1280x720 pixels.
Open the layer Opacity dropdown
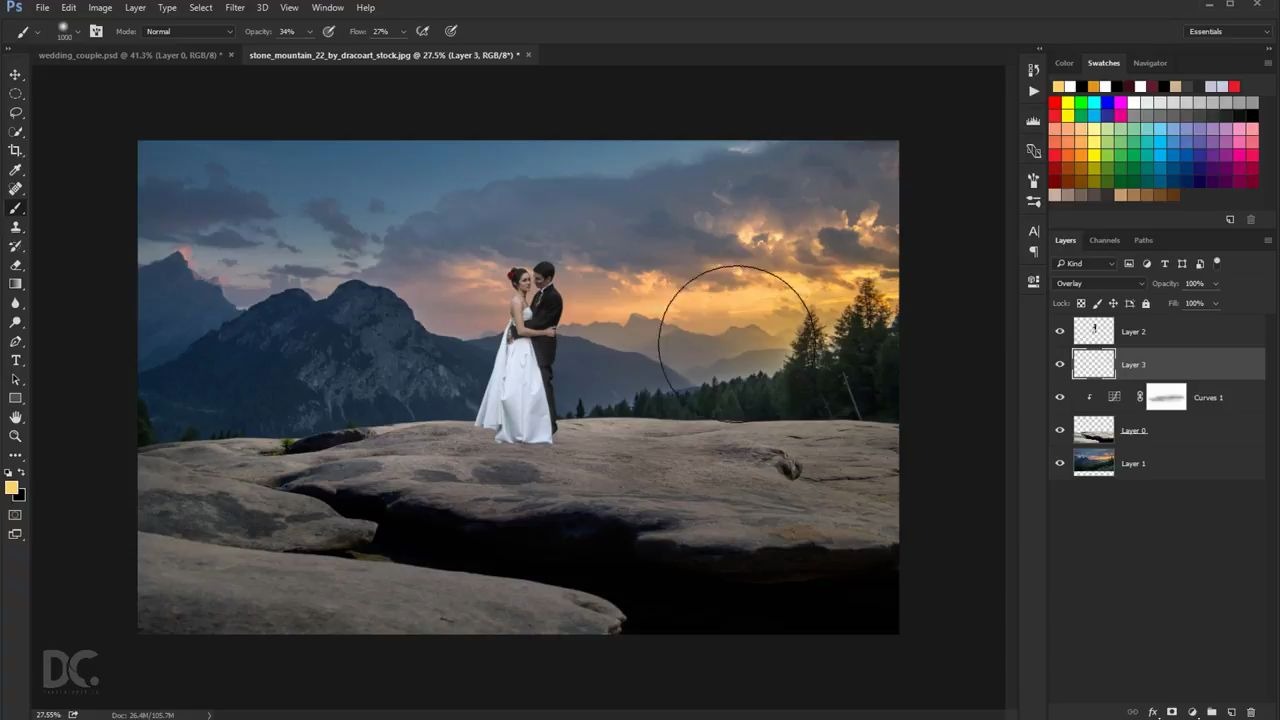tap(1215, 283)
